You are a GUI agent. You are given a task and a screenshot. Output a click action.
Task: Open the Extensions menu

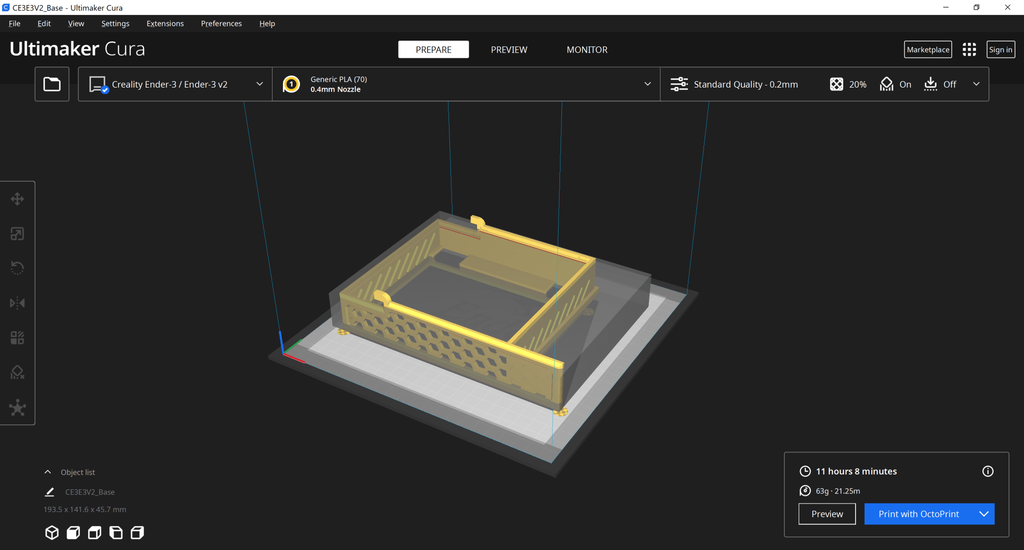click(165, 24)
